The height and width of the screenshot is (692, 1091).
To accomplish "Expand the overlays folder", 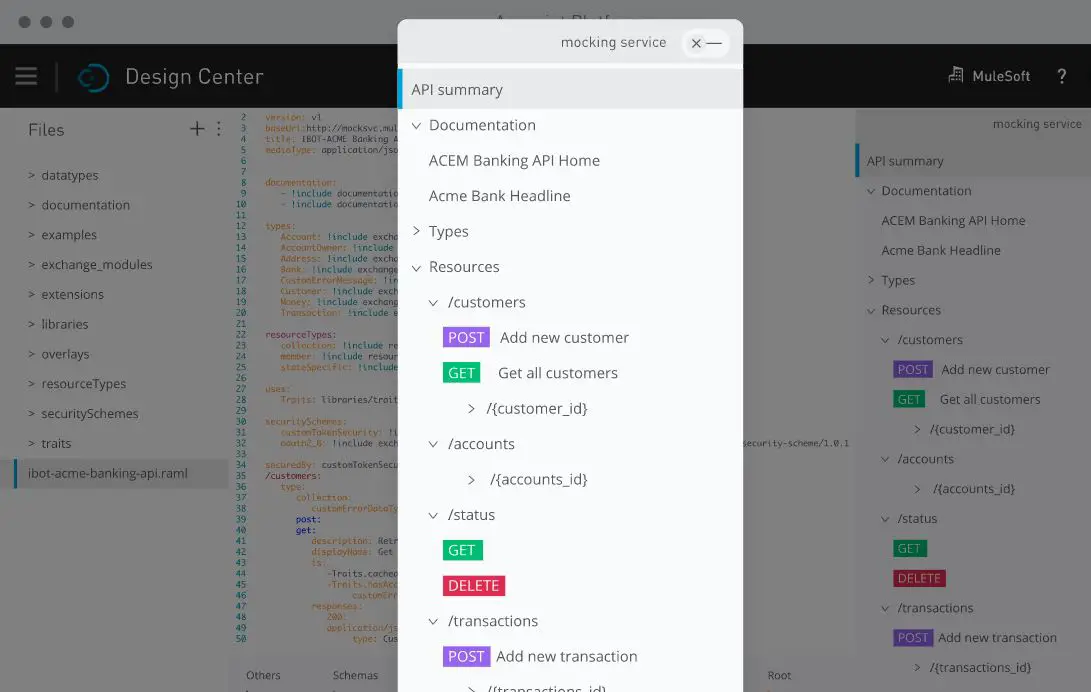I will click(x=31, y=354).
